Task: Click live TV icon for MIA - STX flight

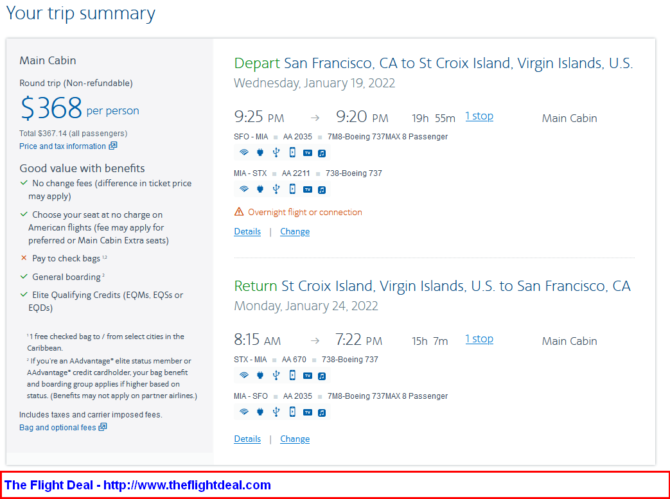Action: pos(308,189)
